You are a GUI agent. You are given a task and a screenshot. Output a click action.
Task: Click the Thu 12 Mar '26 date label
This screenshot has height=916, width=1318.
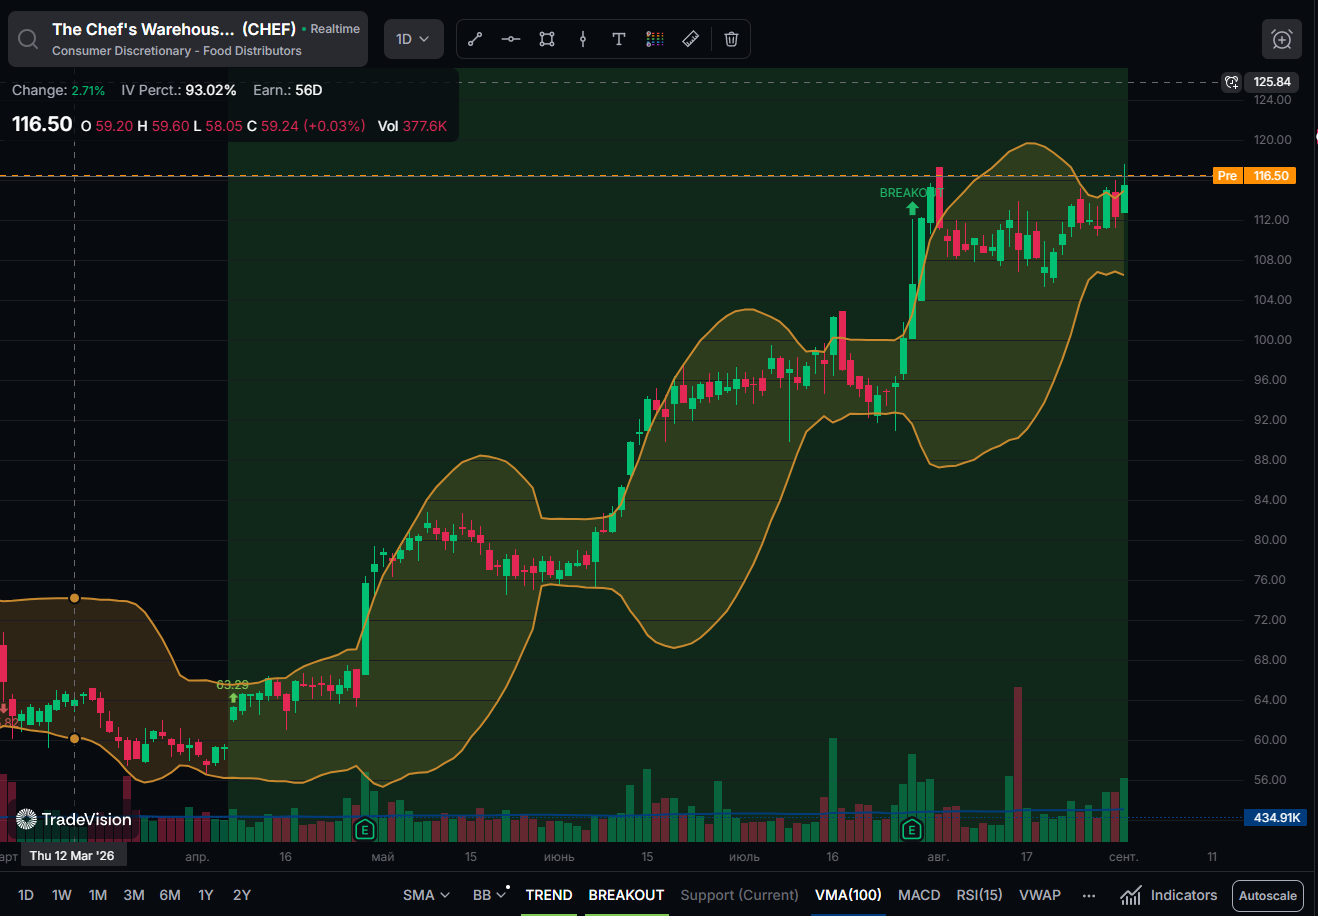pyautogui.click(x=72, y=856)
